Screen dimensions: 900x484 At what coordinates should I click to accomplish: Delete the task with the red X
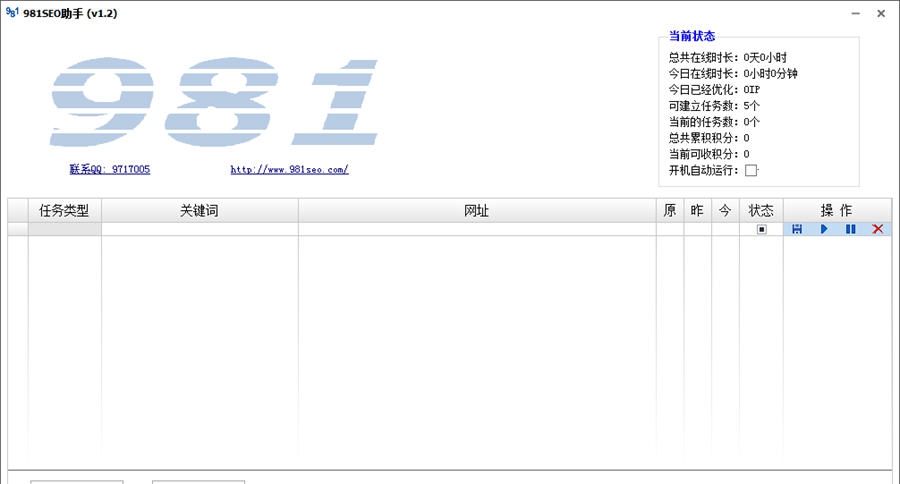pyautogui.click(x=878, y=229)
